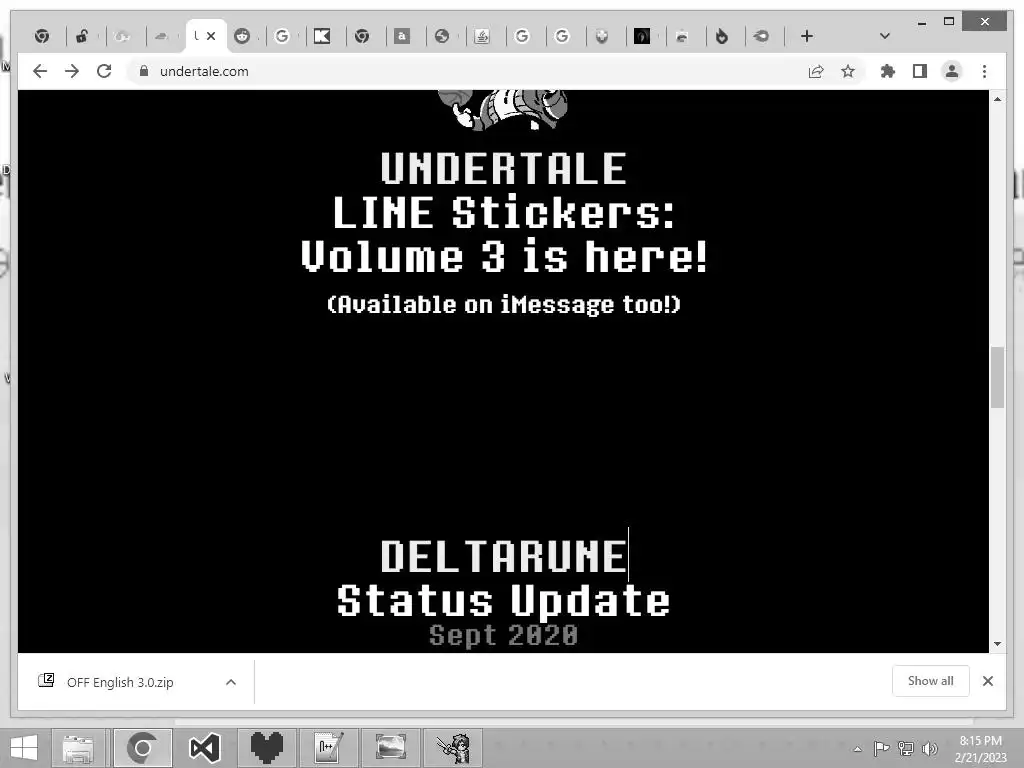Open the Undertale heart icon app
The image size is (1024, 768).
266,748
